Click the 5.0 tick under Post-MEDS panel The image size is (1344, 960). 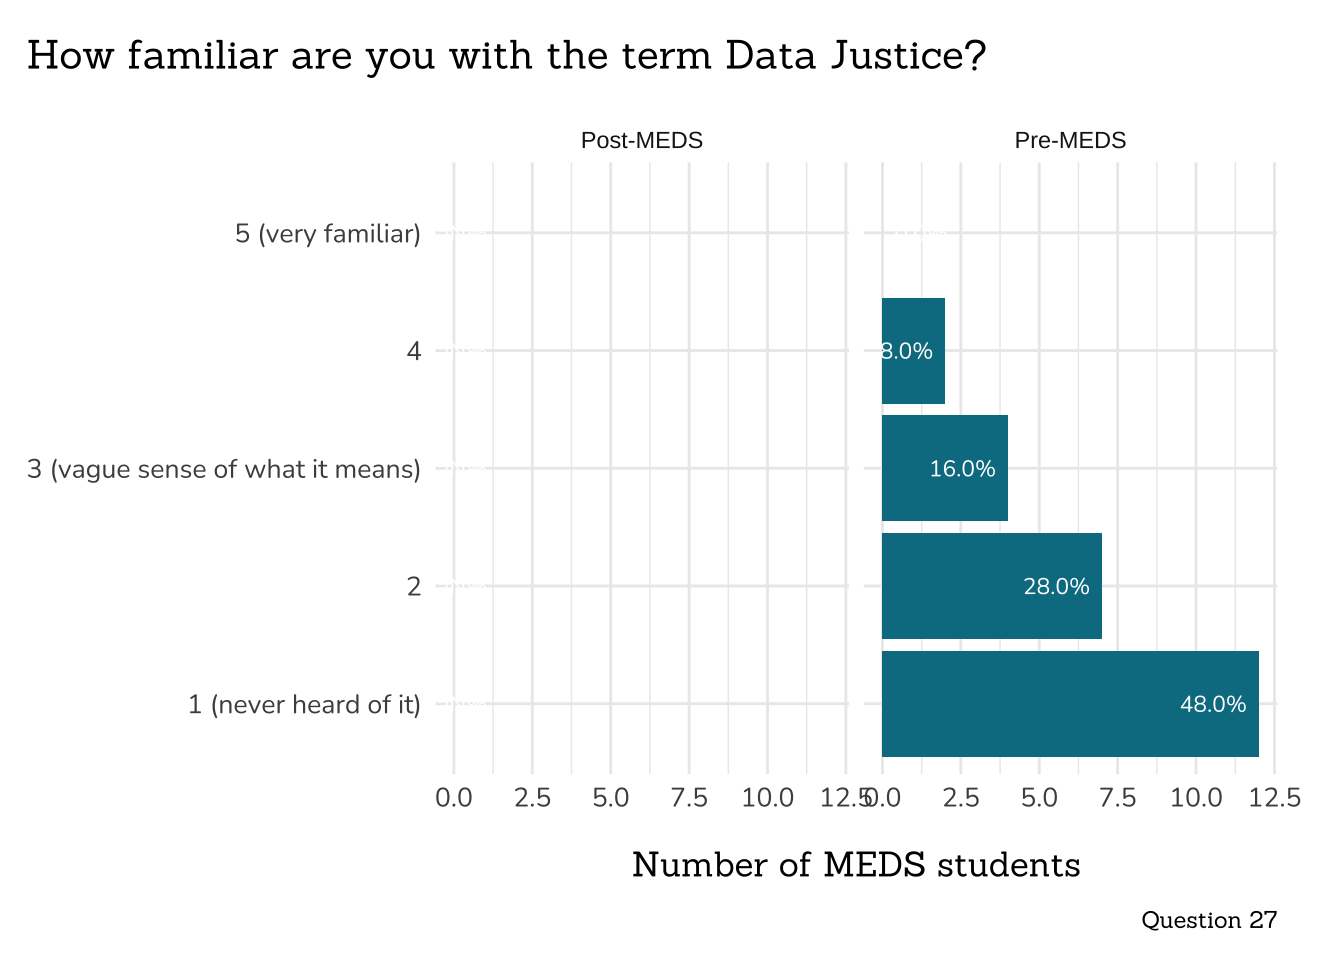[x=611, y=798]
